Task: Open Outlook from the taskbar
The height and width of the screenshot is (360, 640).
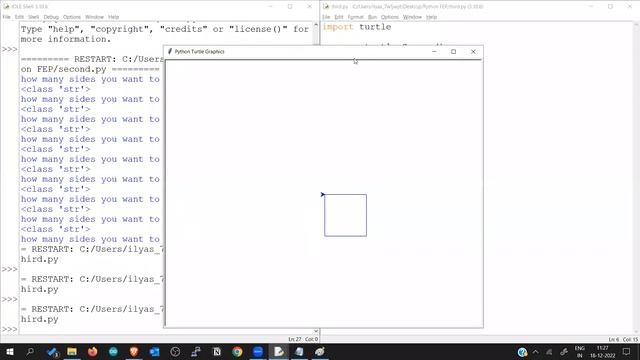Action: (154, 351)
